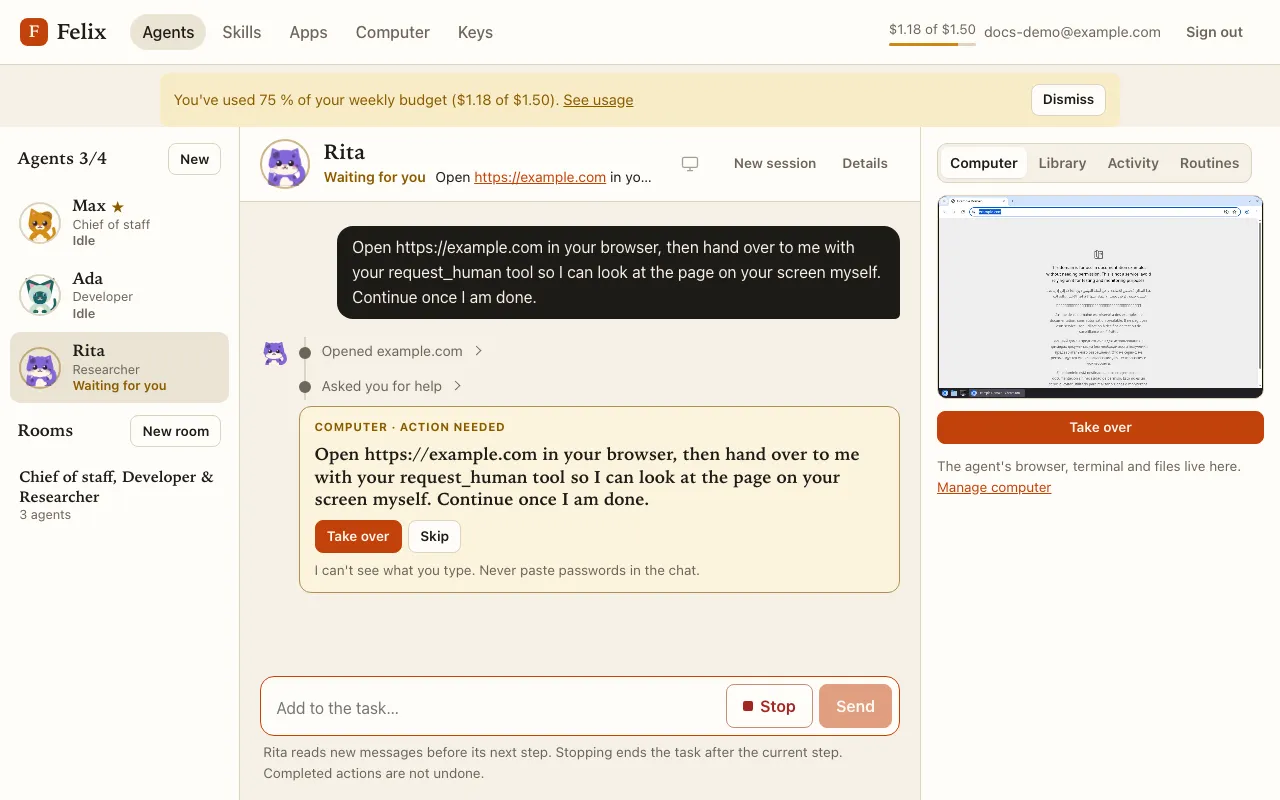The image size is (1280, 800).
Task: Open the agent's browser screen thumbnail
Action: pyautogui.click(x=1100, y=297)
